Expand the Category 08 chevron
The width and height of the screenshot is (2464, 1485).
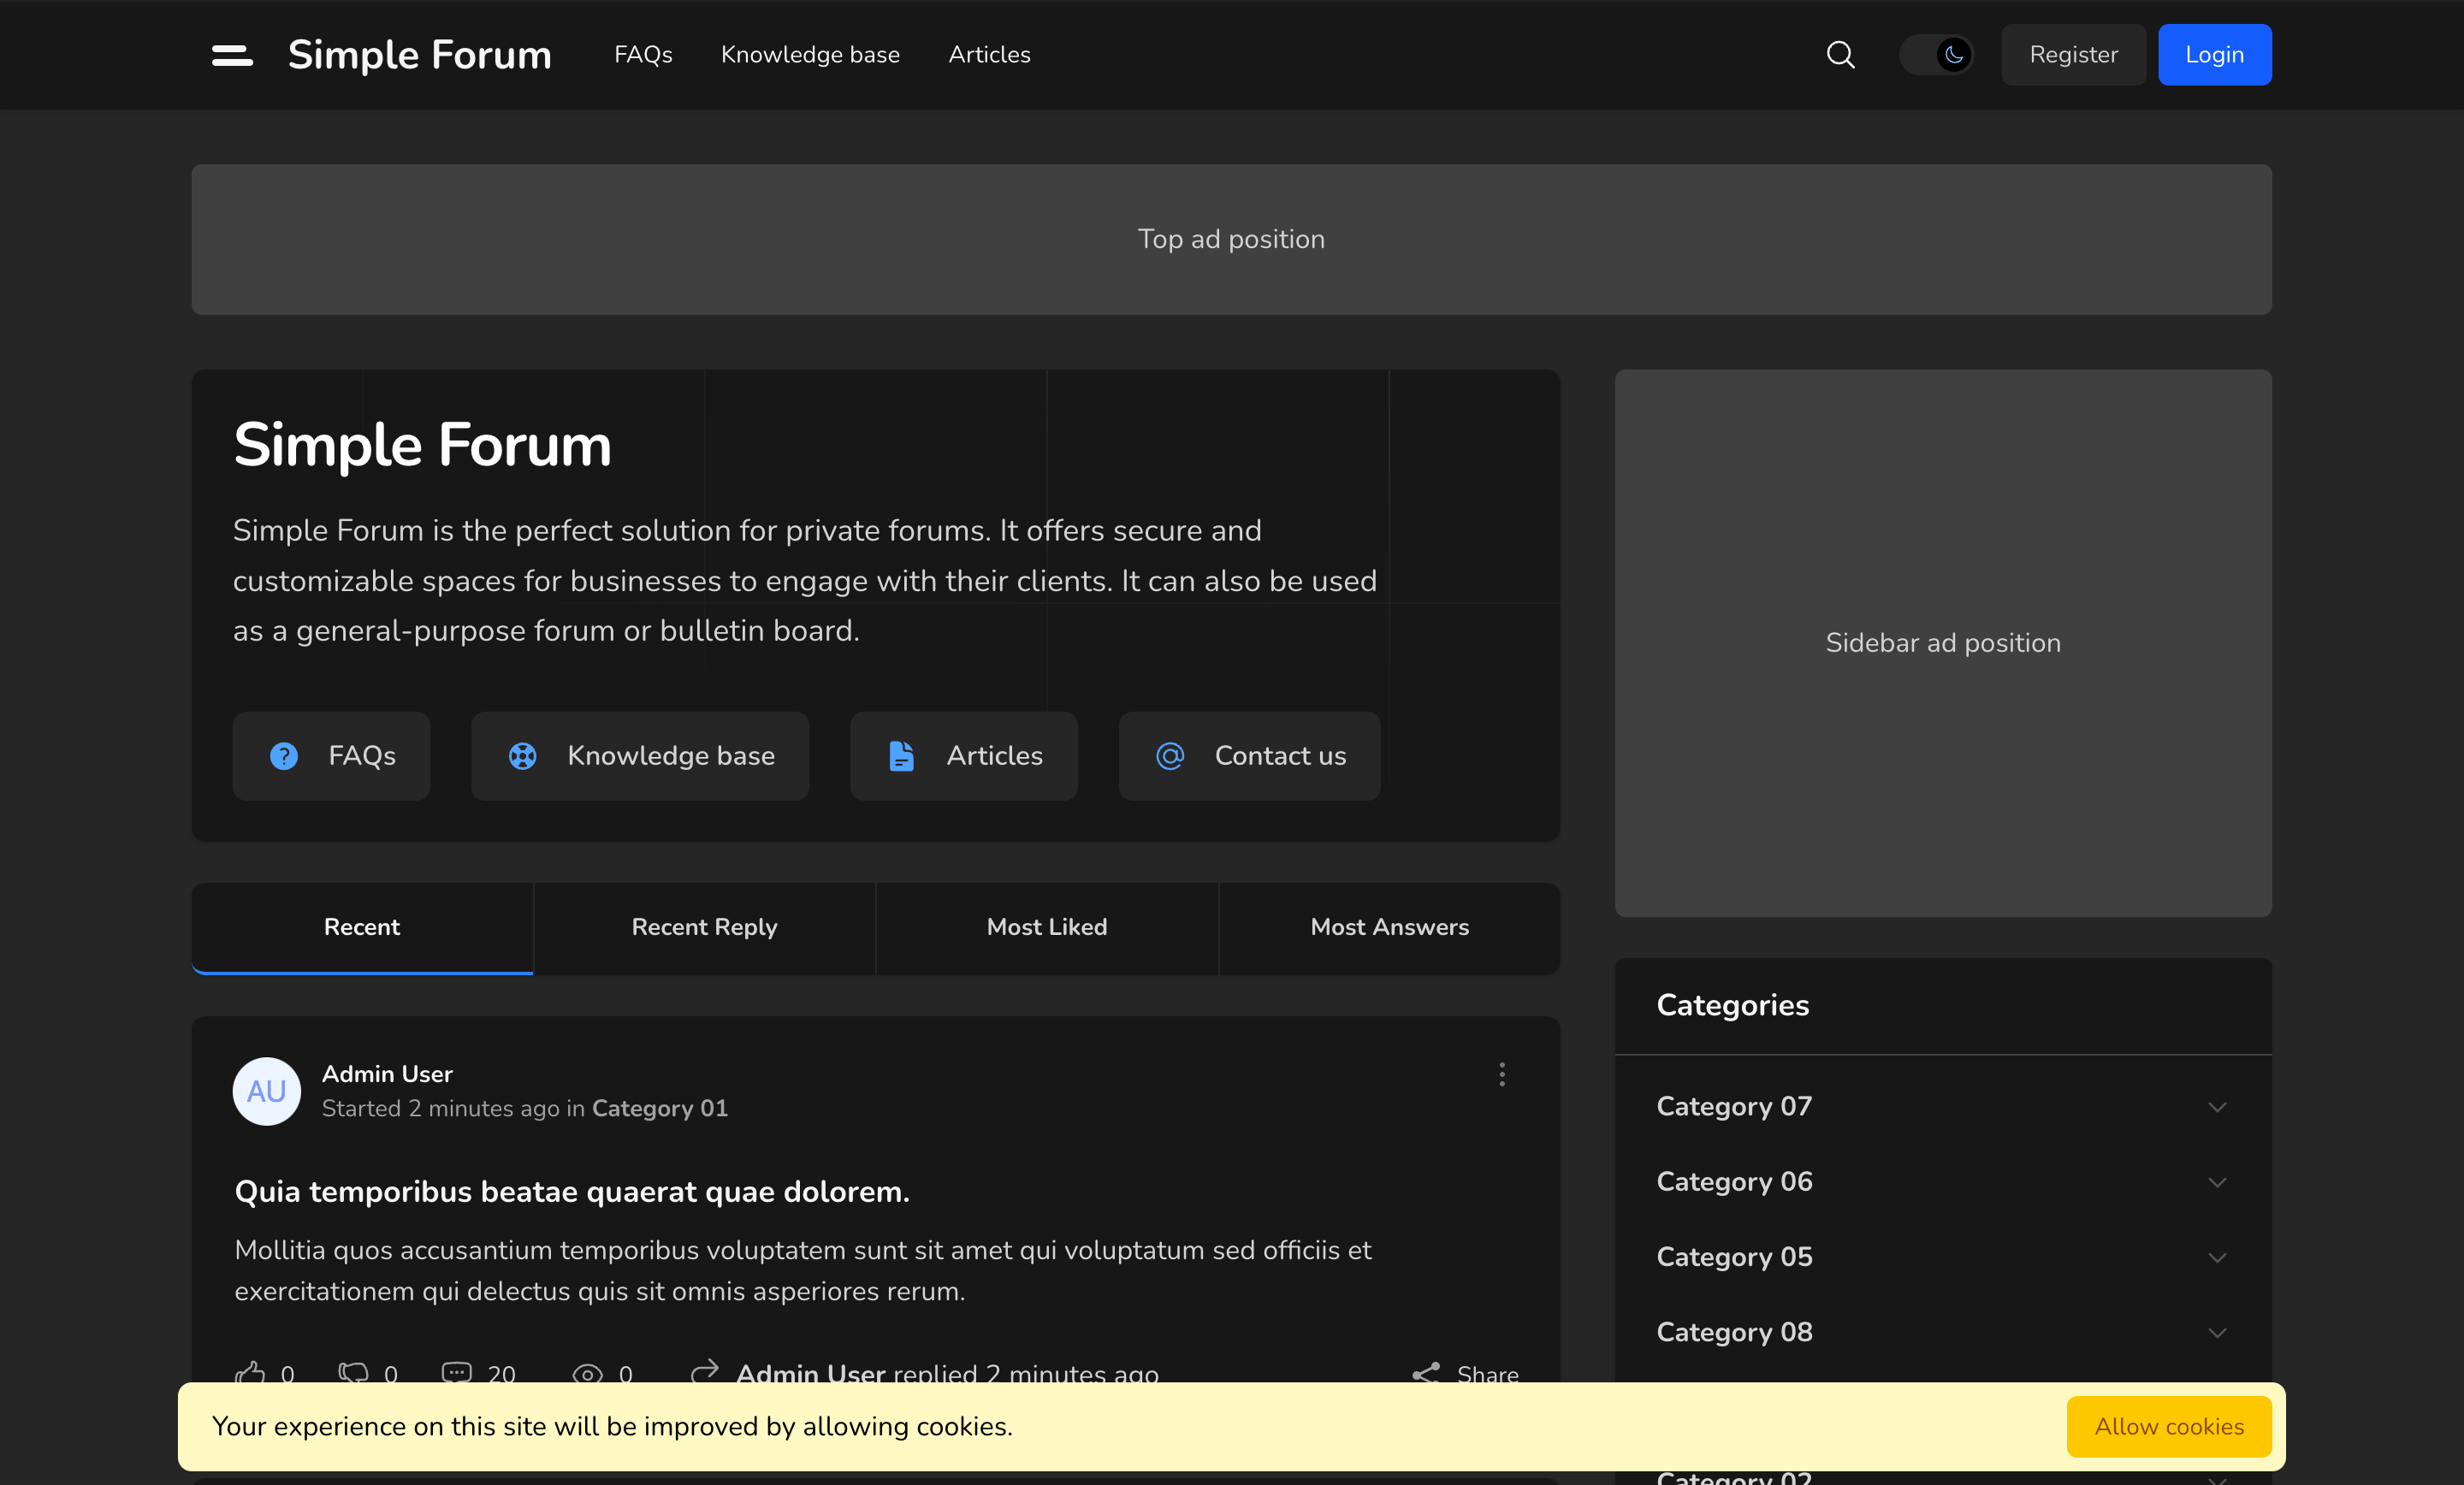[x=2217, y=1333]
